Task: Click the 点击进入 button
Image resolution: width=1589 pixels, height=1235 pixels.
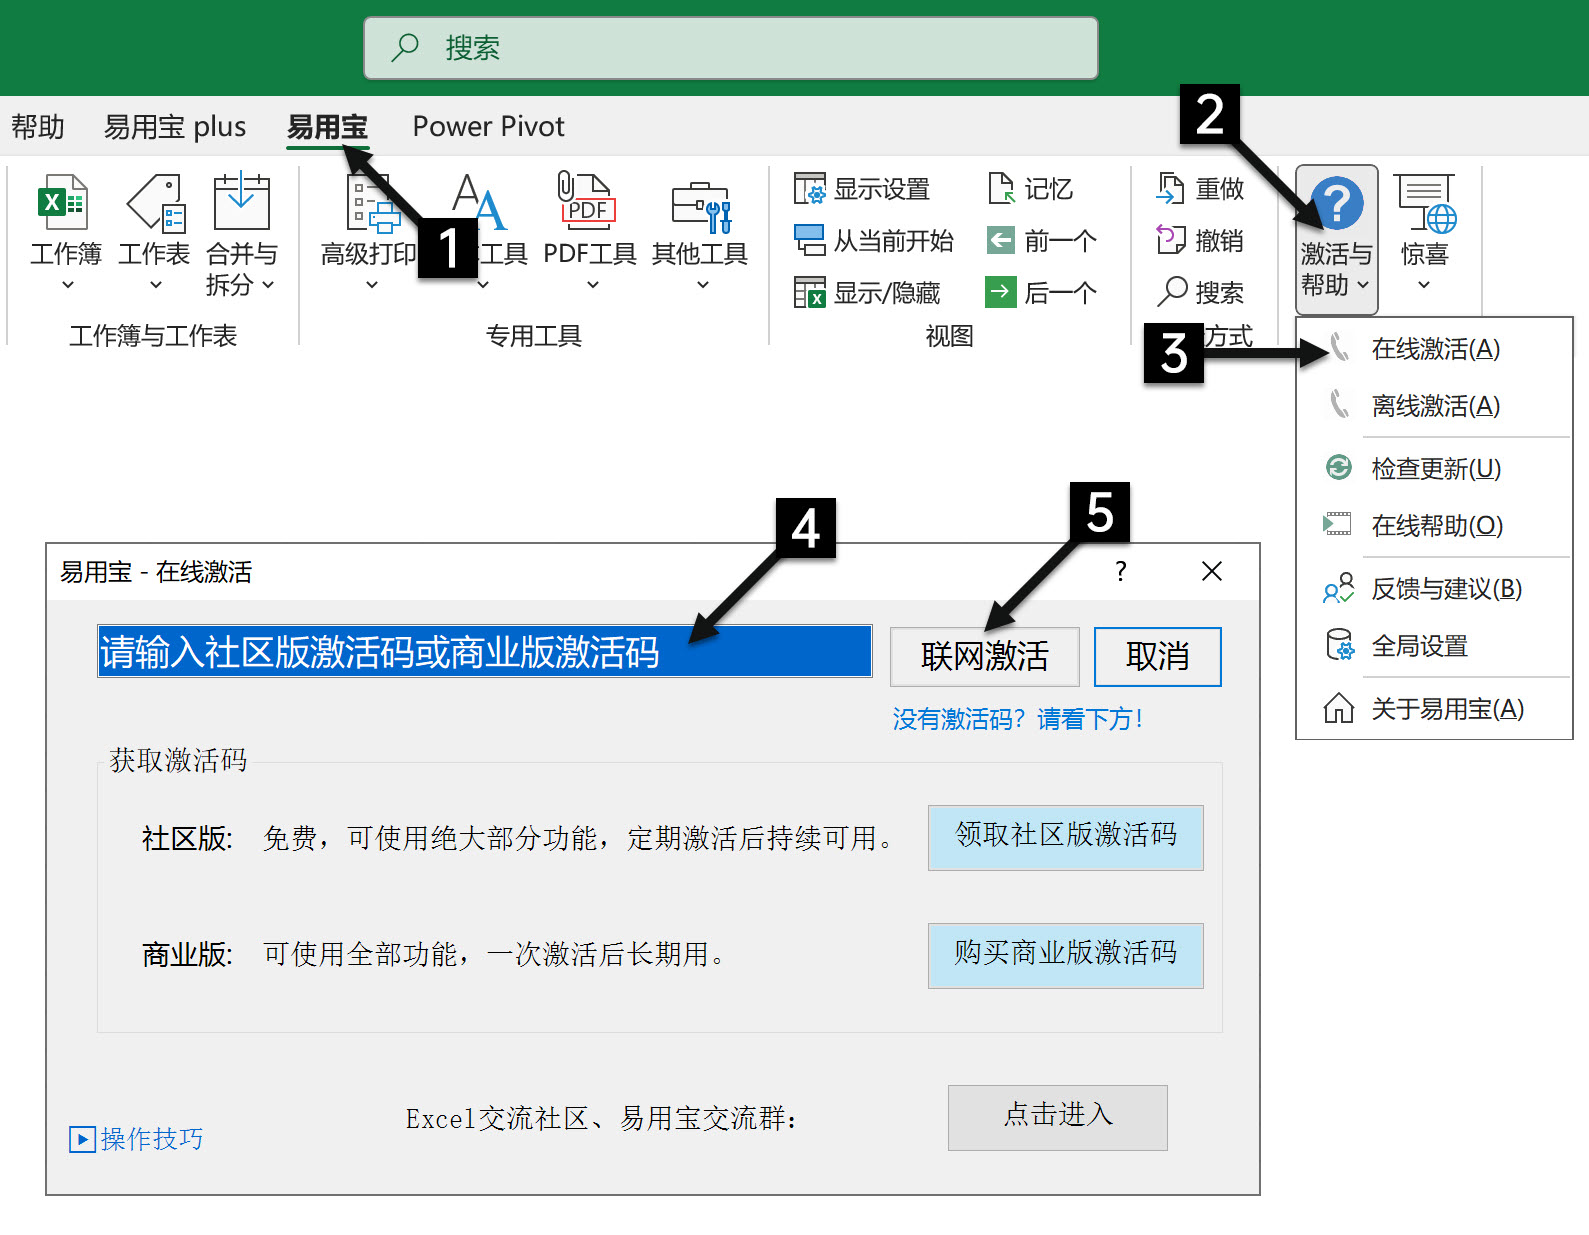Action: point(1058,1117)
